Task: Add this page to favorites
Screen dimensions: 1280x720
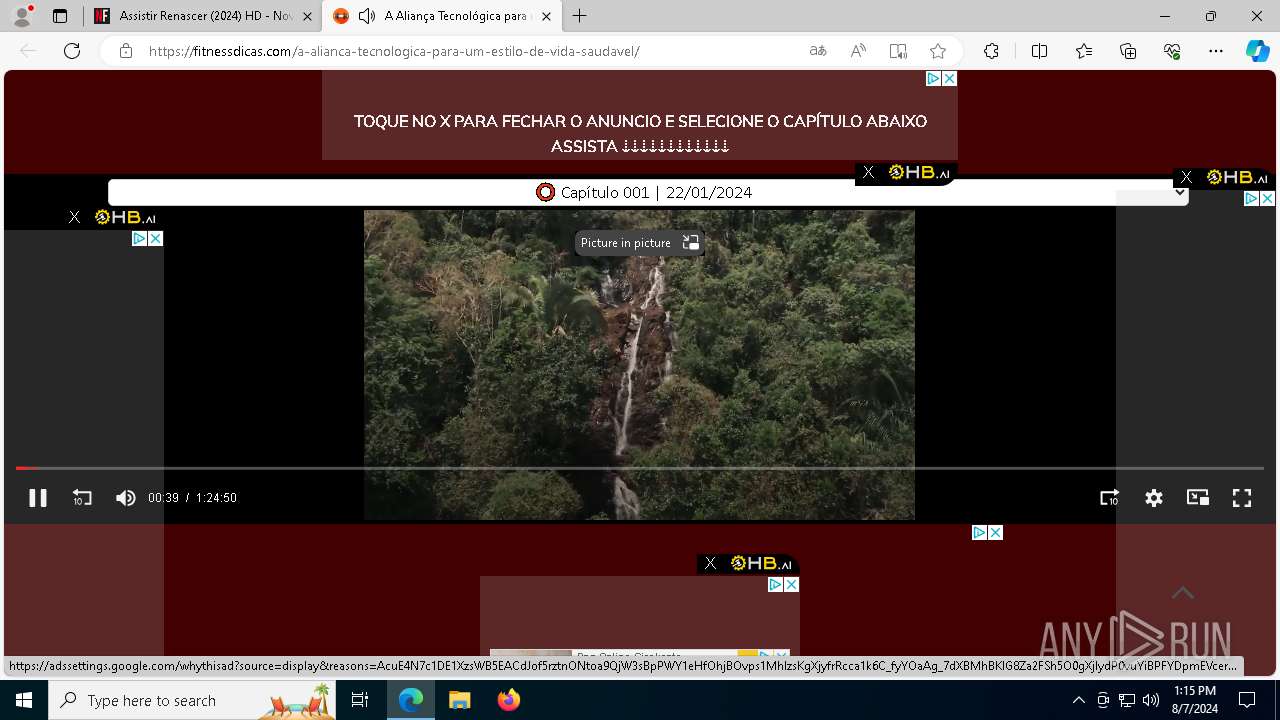Action: pos(938,51)
